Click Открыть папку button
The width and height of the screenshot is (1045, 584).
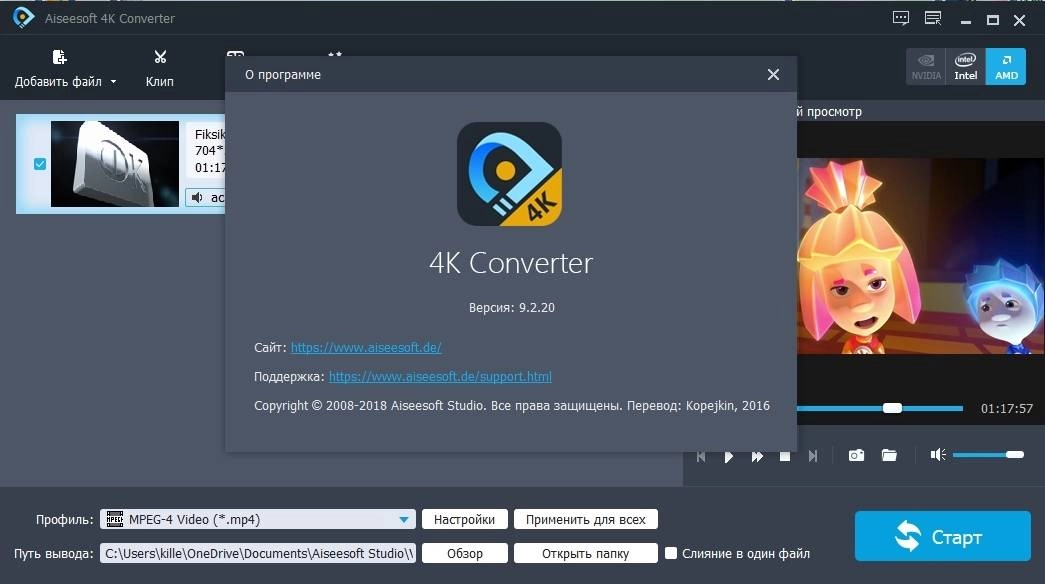click(586, 553)
